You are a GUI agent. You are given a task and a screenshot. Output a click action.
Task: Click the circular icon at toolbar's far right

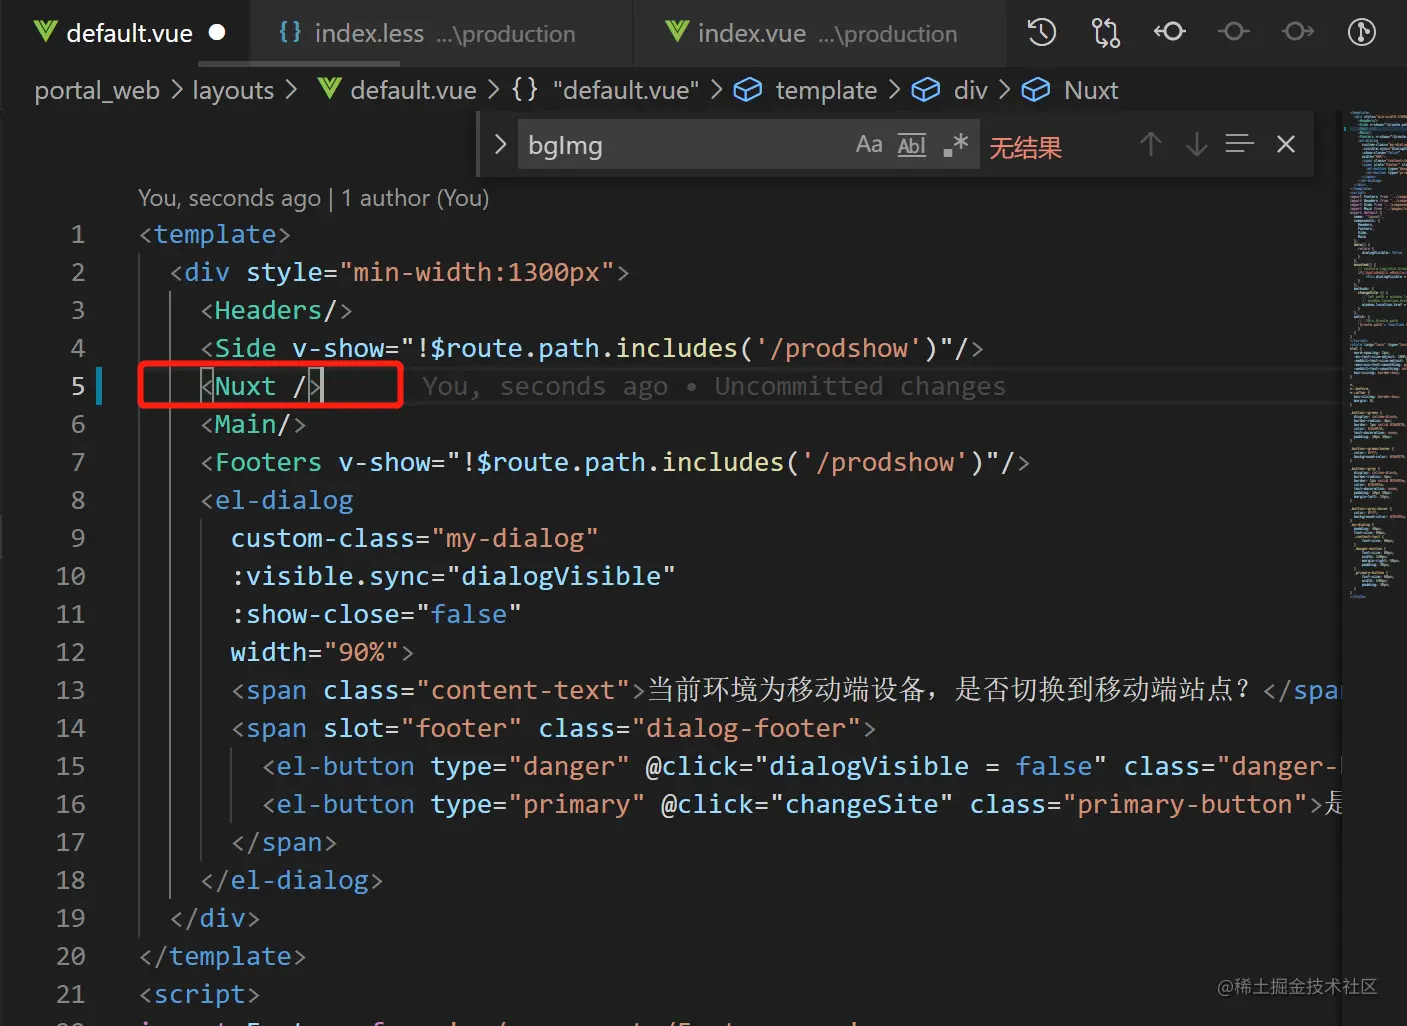[1361, 33]
